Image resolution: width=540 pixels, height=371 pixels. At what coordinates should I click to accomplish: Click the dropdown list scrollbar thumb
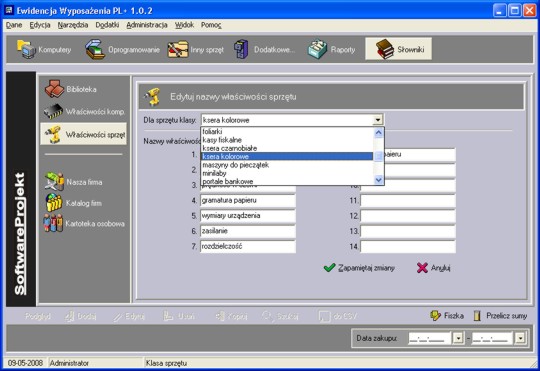(x=378, y=156)
